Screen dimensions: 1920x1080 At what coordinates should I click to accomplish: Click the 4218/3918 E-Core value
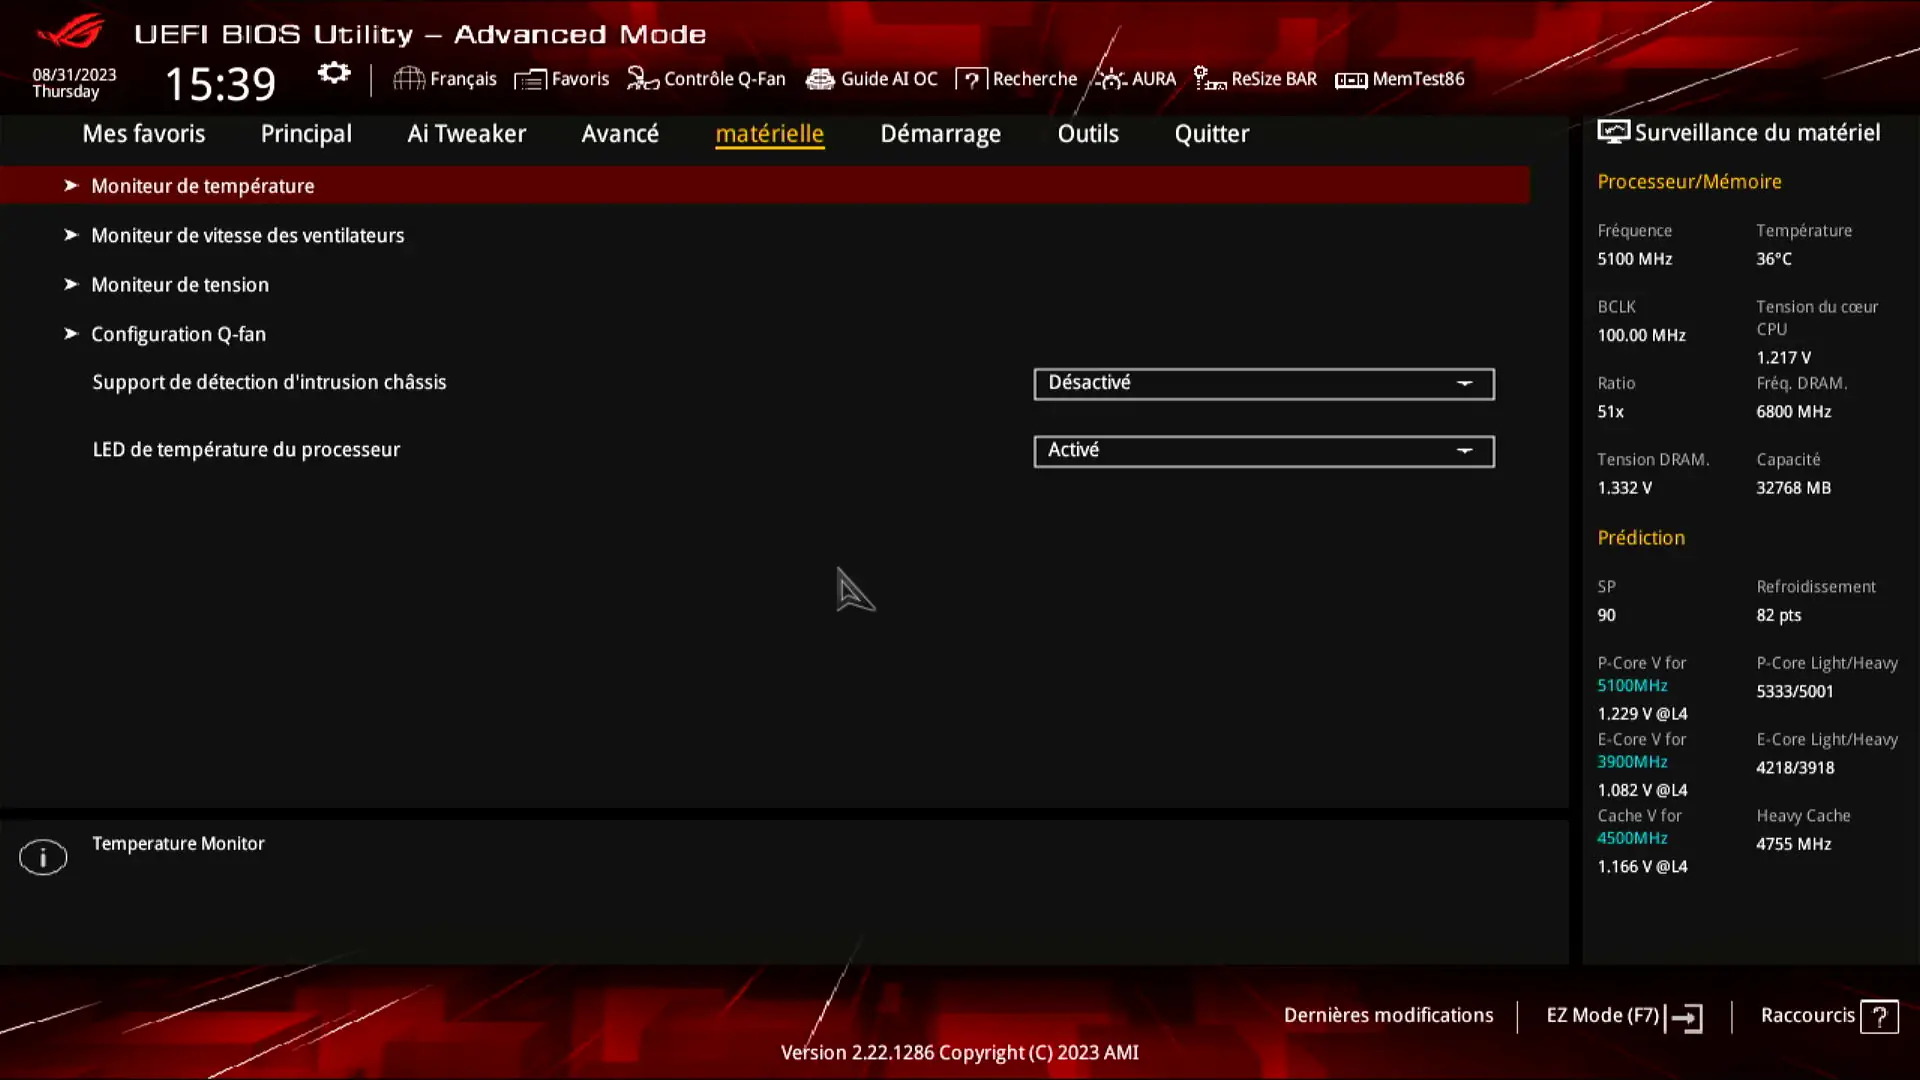point(1794,768)
